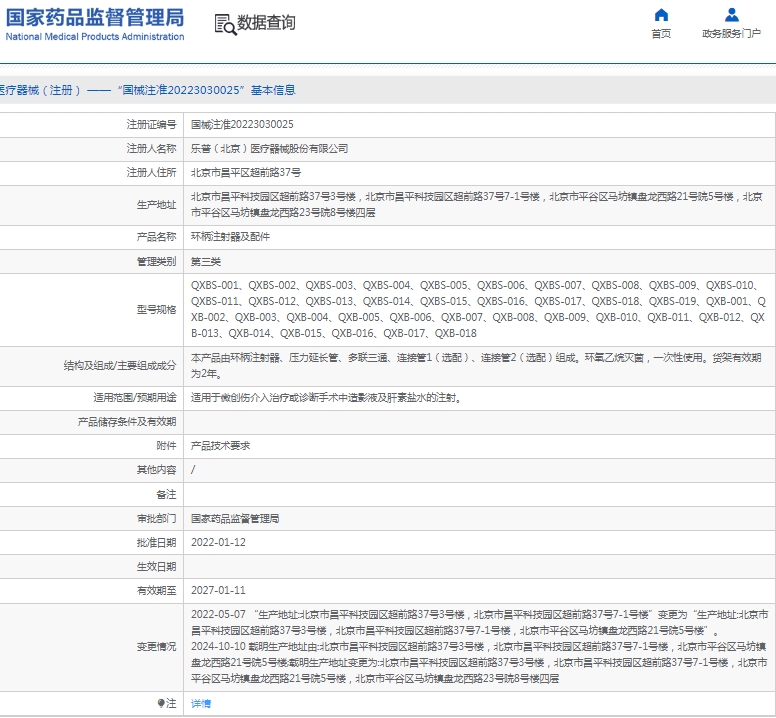
Task: Click the production address value text
Action: tap(477, 204)
